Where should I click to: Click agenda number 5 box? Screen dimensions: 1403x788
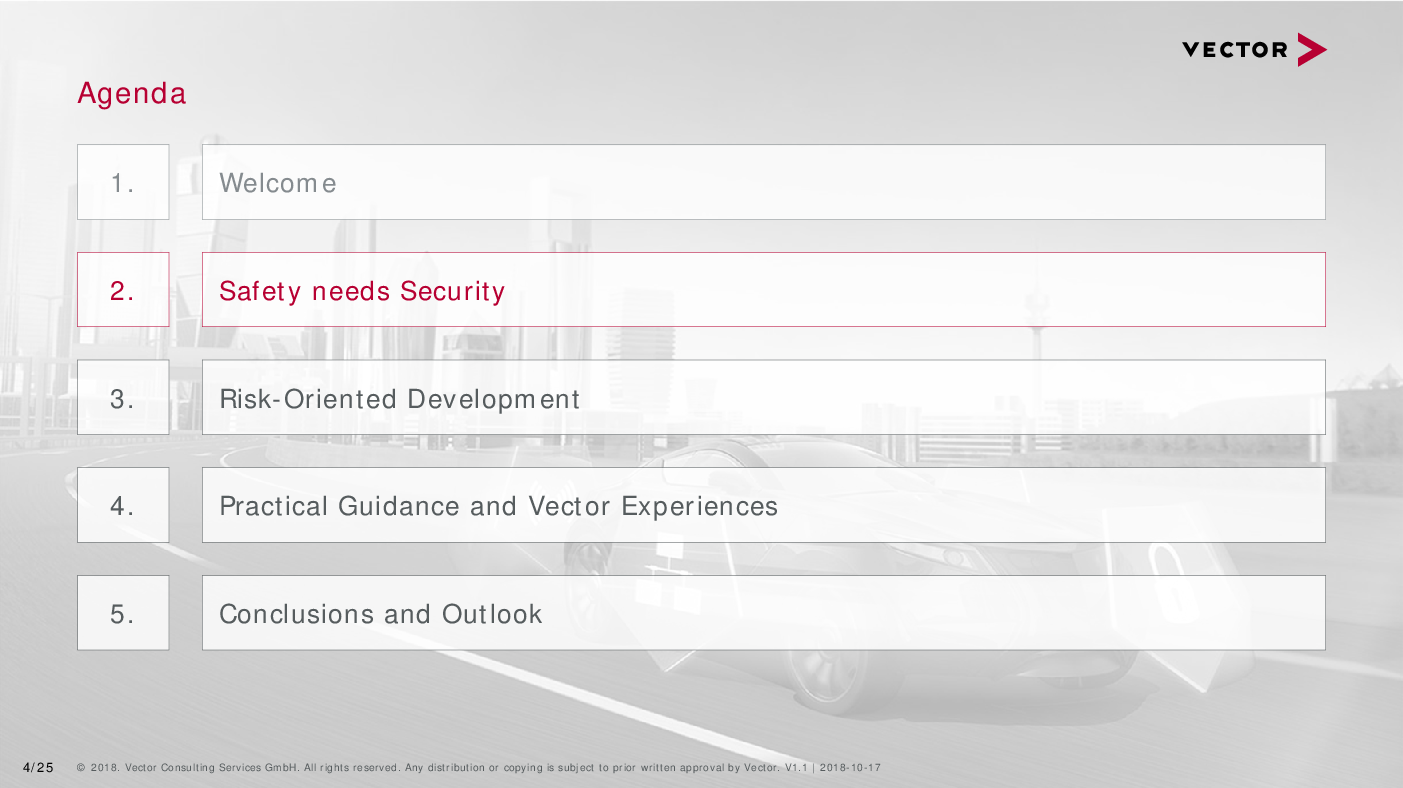[123, 613]
